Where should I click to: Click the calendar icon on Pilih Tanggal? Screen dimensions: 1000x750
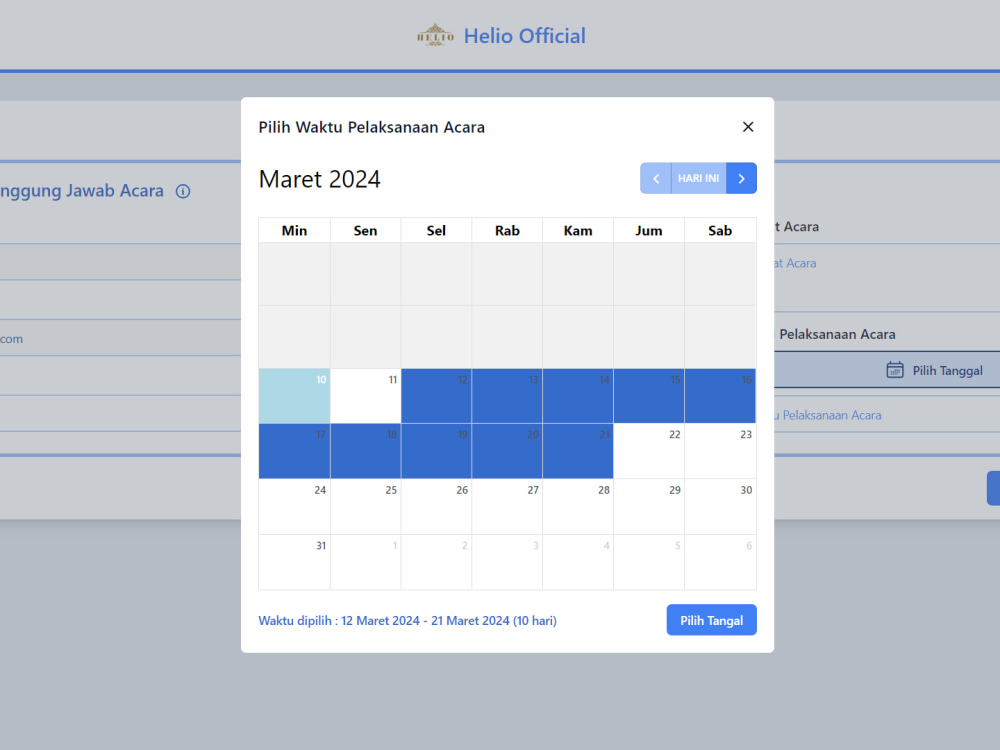pos(894,369)
